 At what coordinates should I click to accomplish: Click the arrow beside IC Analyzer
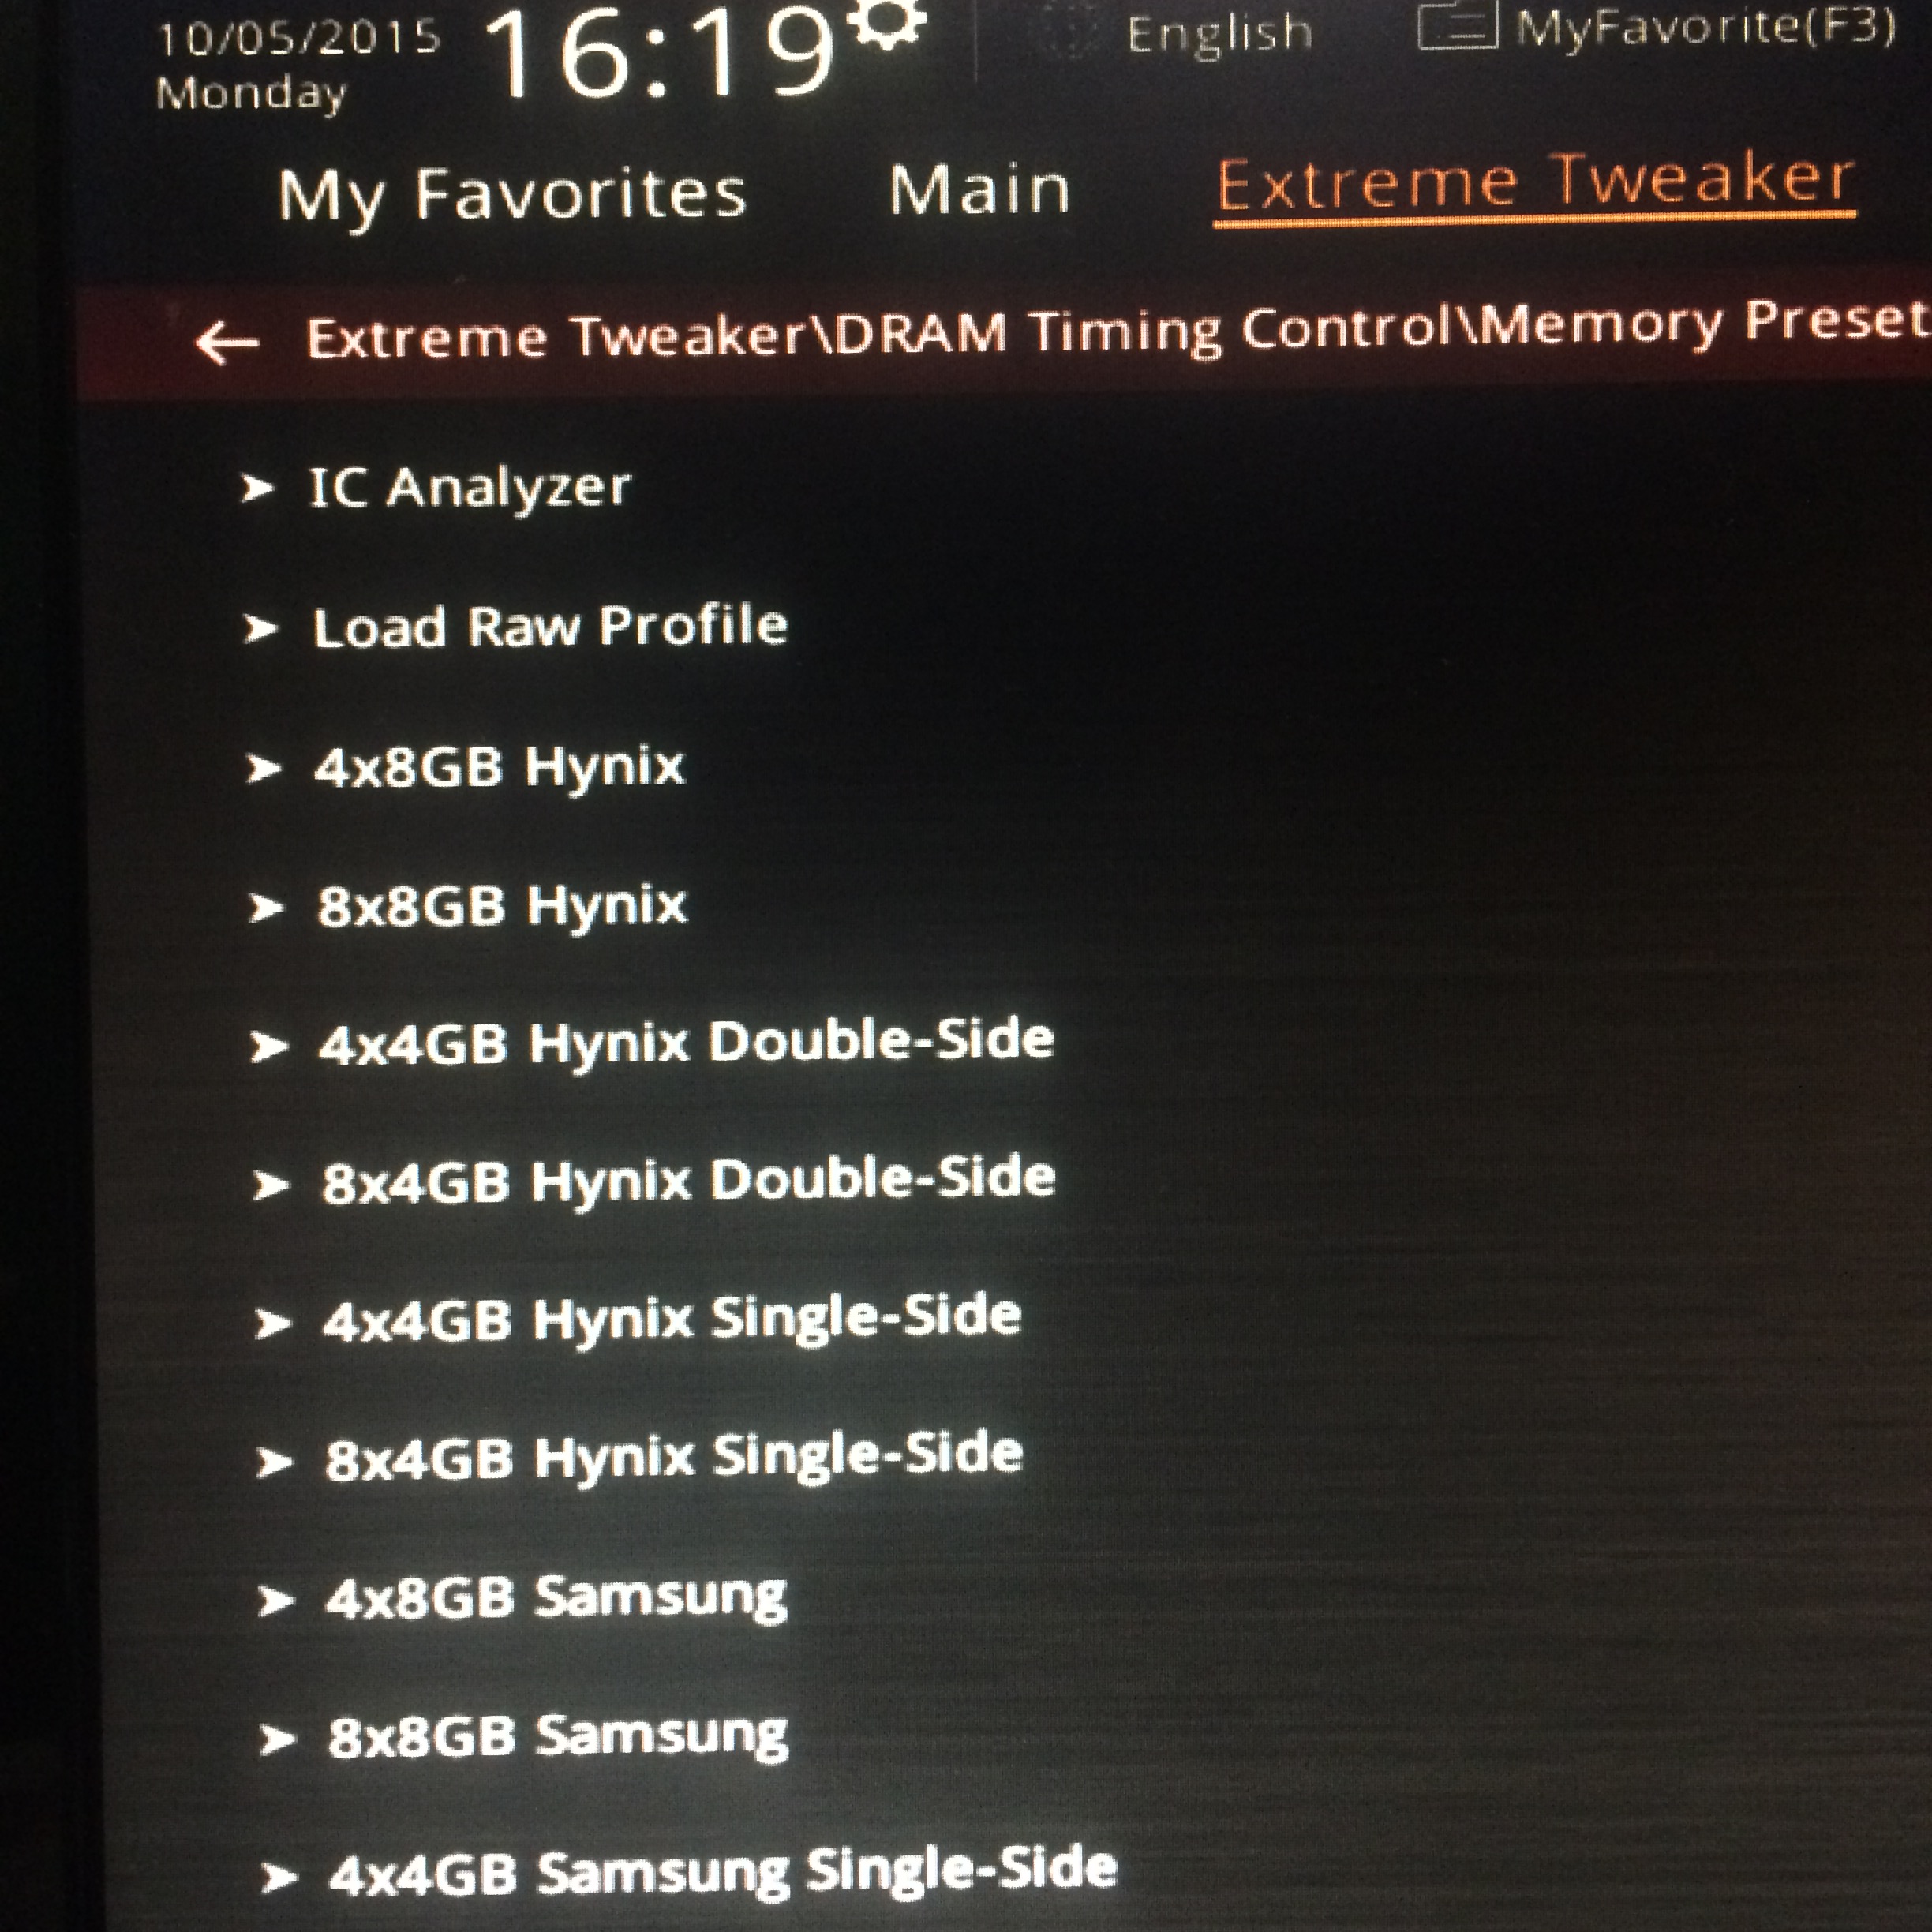[x=258, y=488]
